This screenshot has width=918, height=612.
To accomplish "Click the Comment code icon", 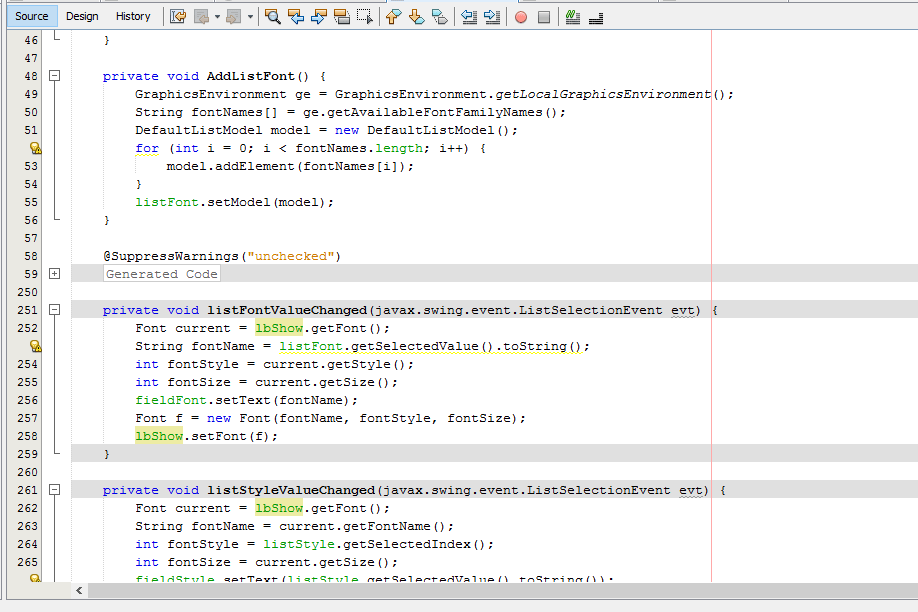I will 571,16.
